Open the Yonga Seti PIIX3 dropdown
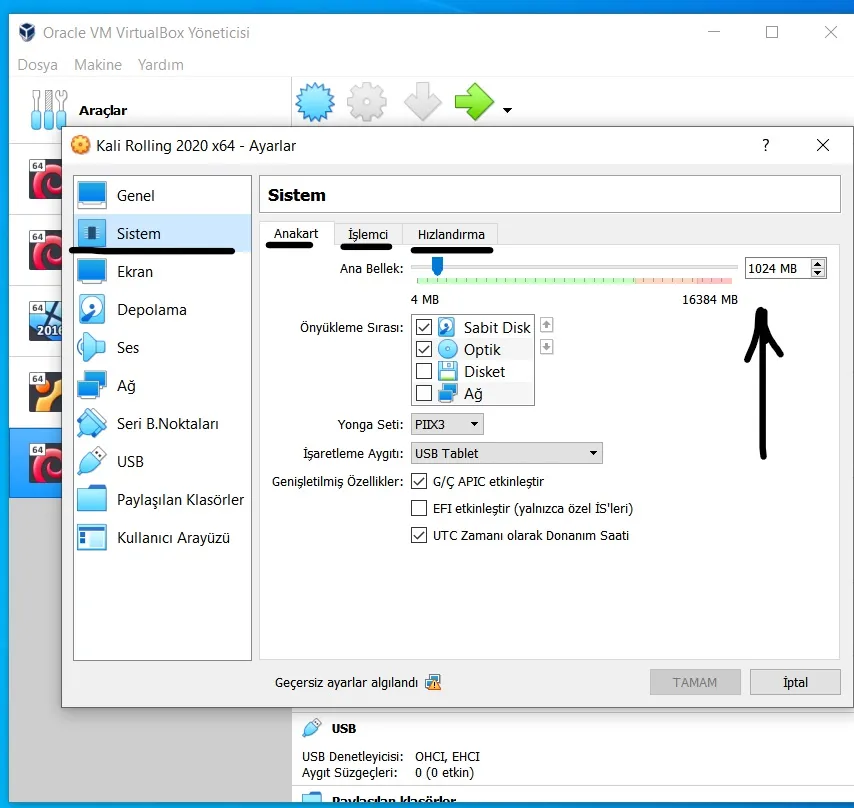854x808 pixels. pos(447,424)
